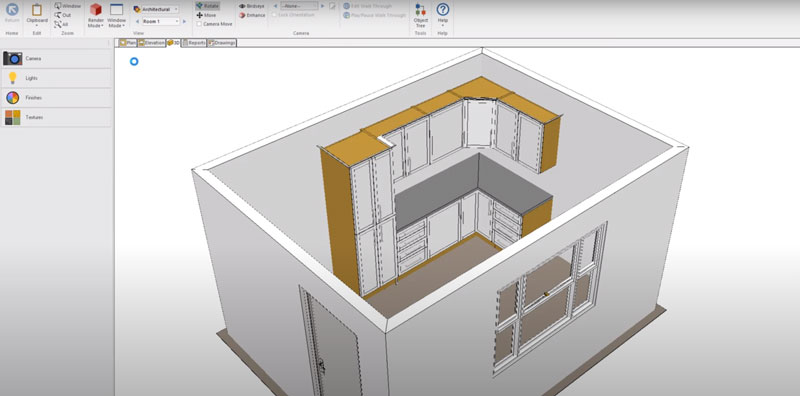Viewport: 800px width, 396px height.
Task: Expand the Clipboard dropdown arrow
Action: click(x=37, y=26)
